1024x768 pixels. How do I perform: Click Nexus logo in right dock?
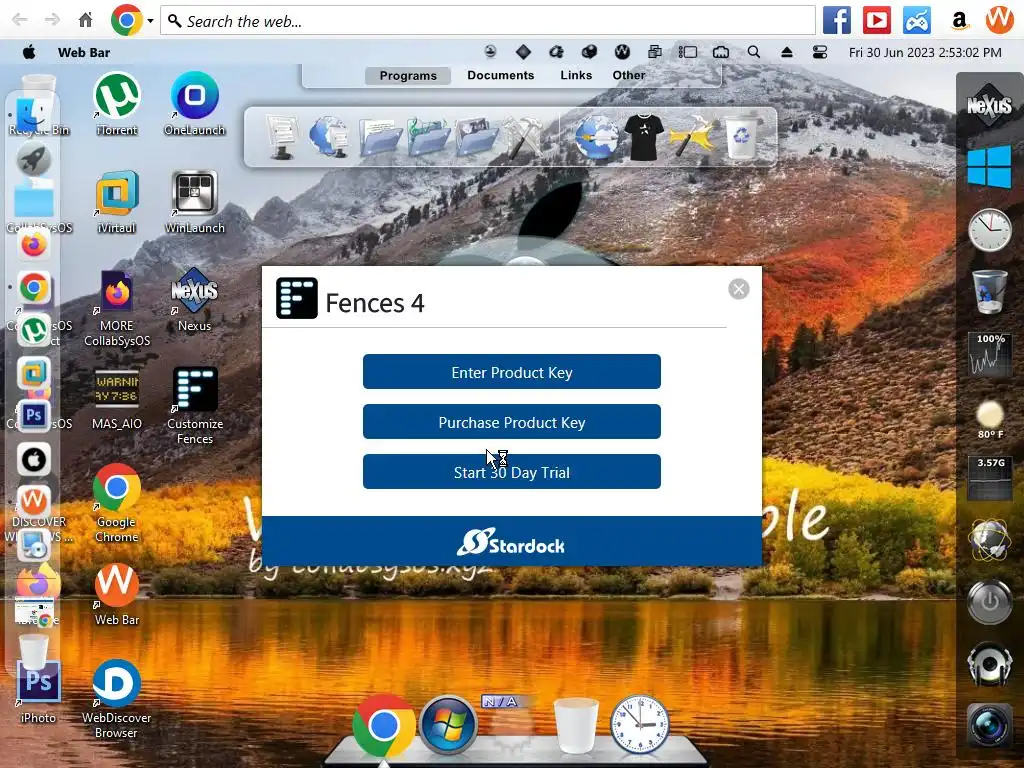(989, 104)
